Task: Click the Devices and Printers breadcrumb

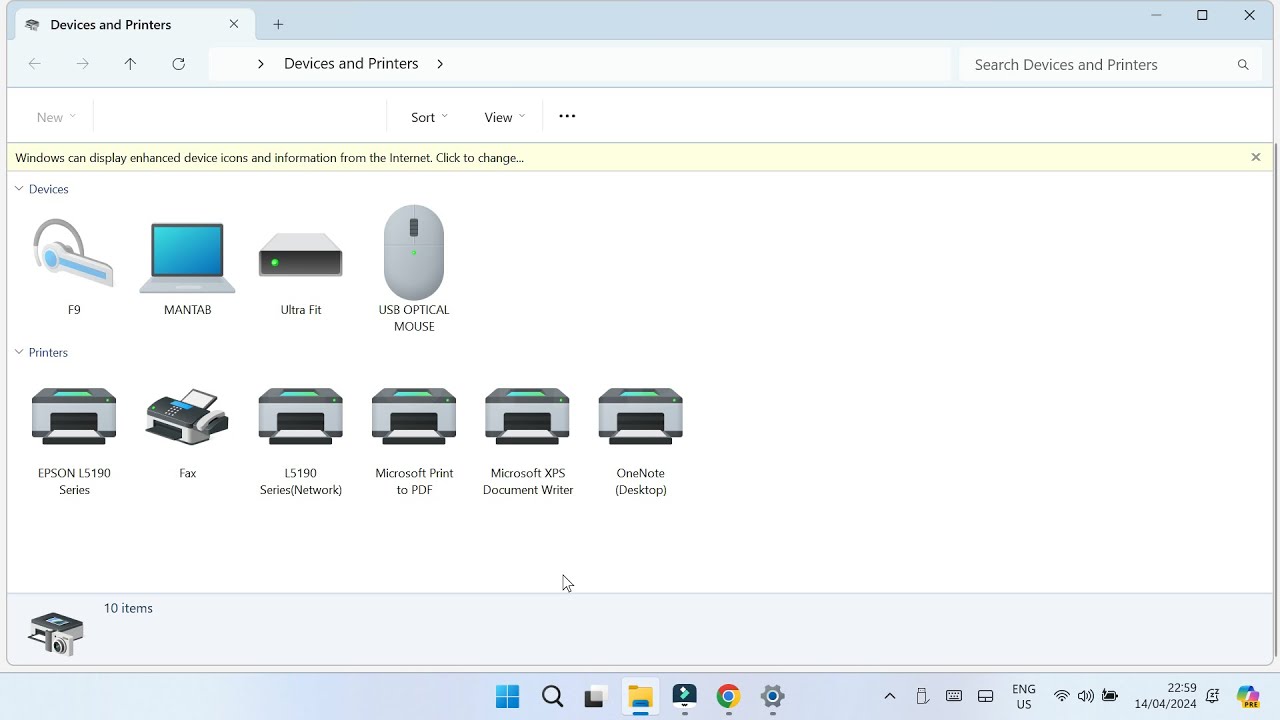Action: [x=351, y=63]
